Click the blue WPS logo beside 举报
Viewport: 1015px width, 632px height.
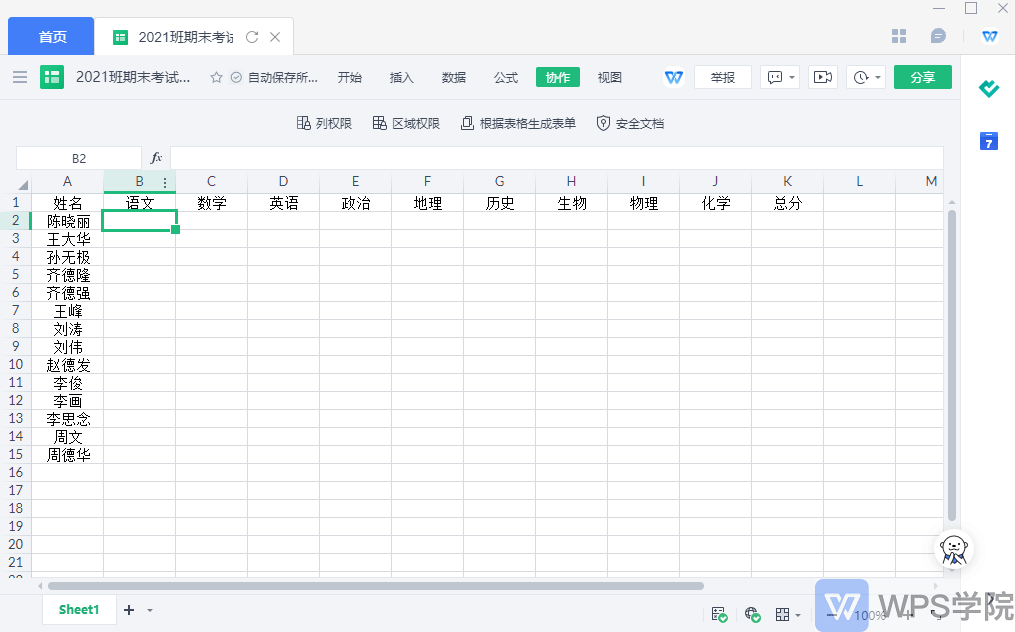(x=674, y=78)
